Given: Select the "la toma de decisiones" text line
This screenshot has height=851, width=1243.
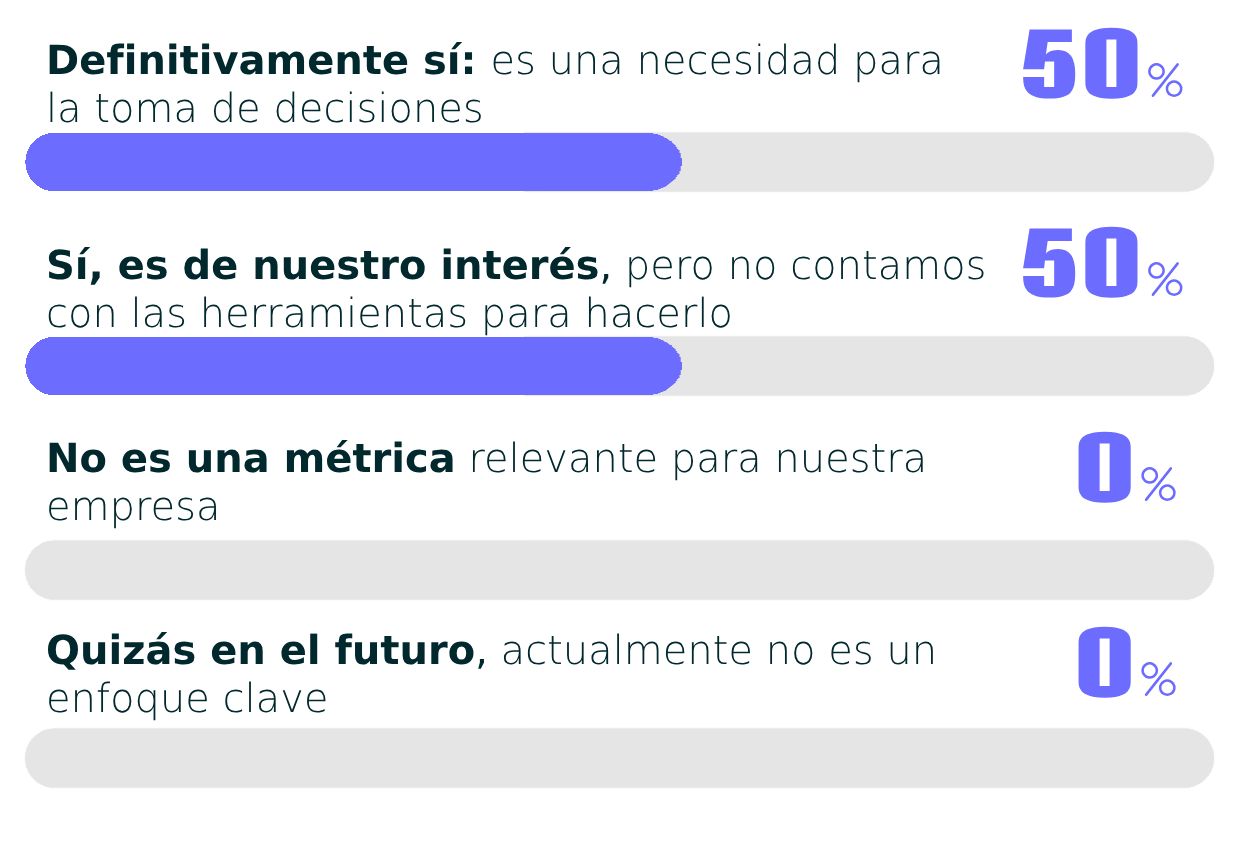Looking at the screenshot, I should click(x=265, y=109).
